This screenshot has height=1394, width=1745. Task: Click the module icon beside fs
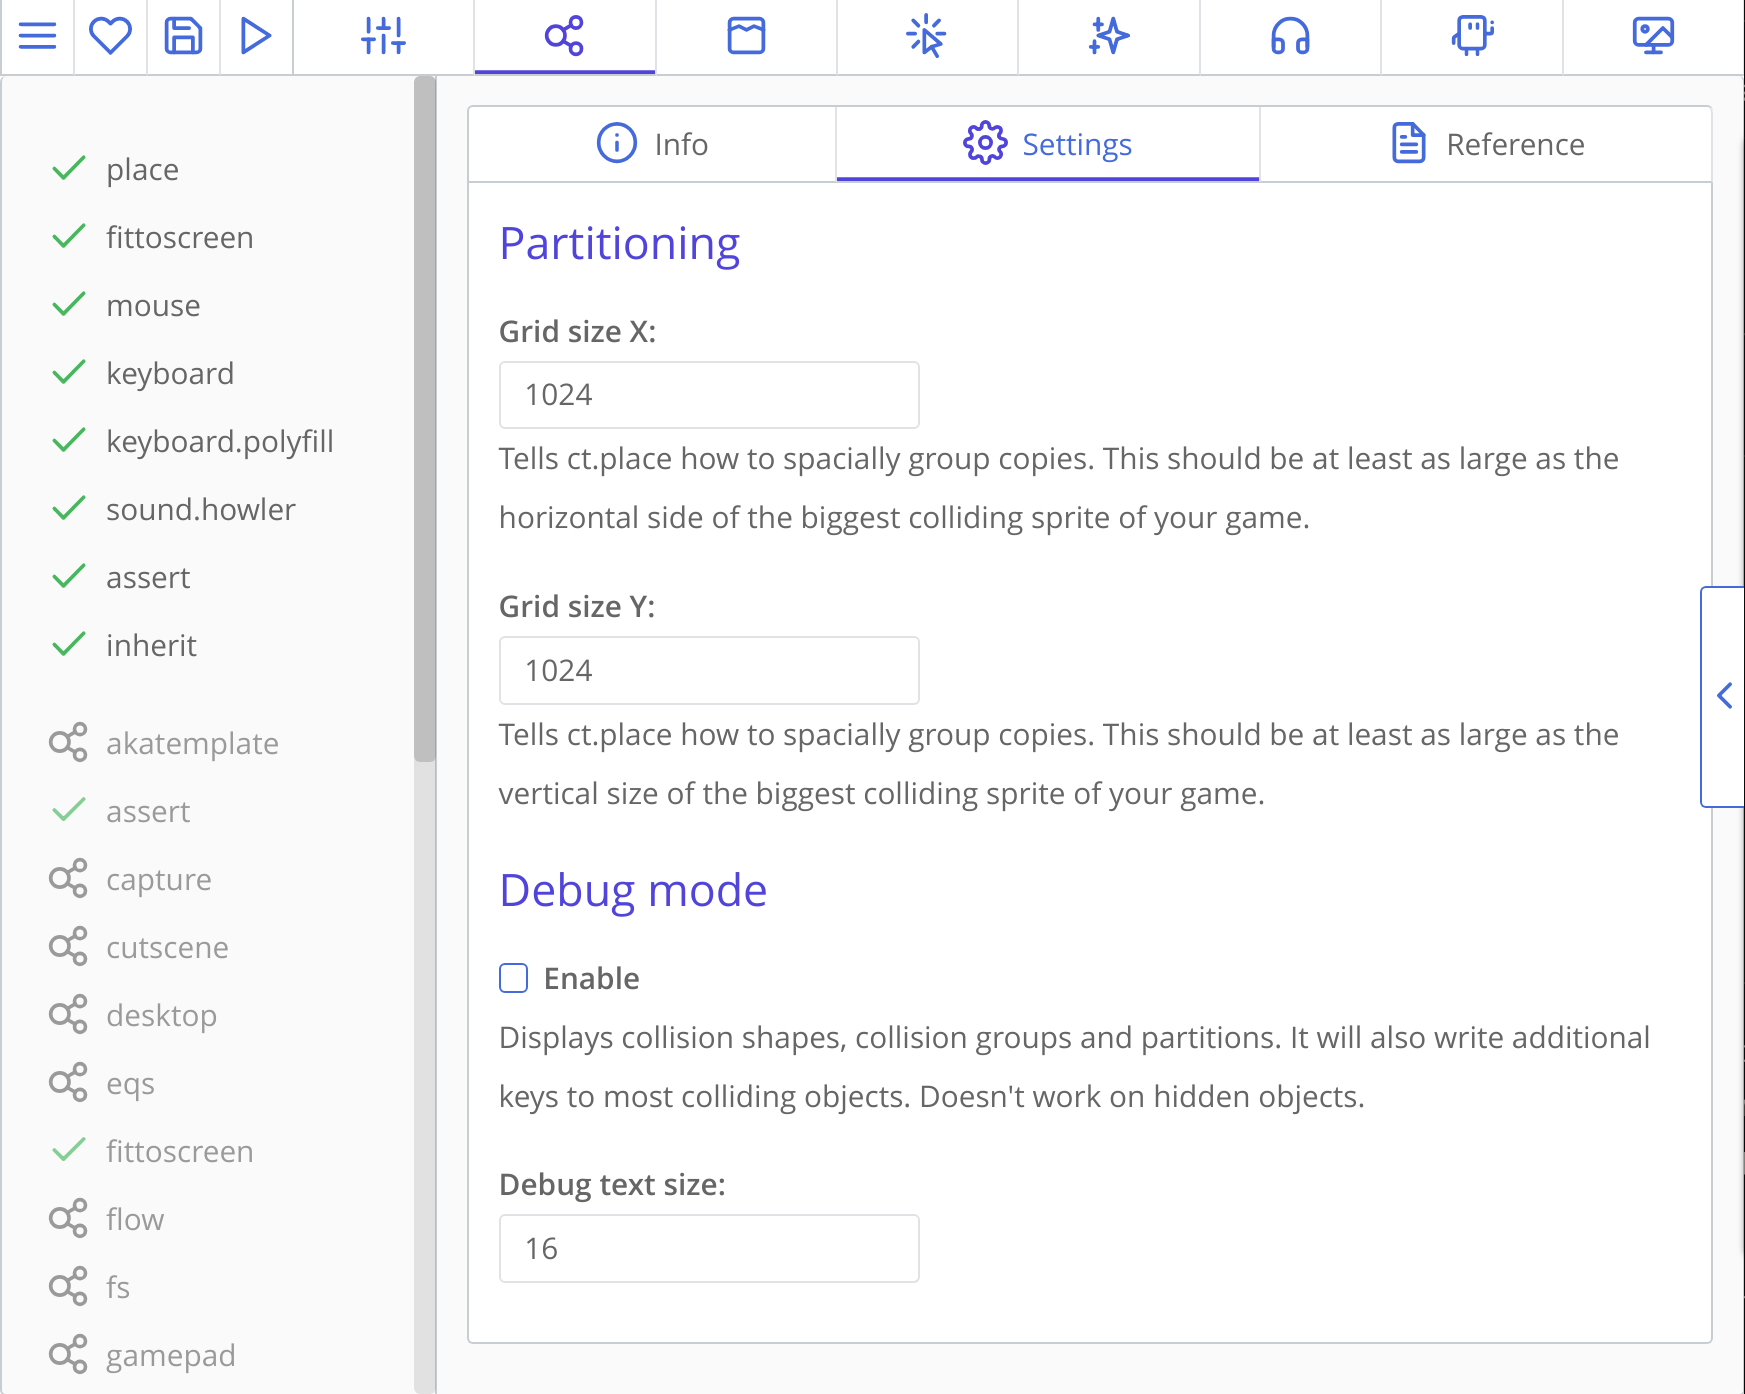click(x=68, y=1287)
